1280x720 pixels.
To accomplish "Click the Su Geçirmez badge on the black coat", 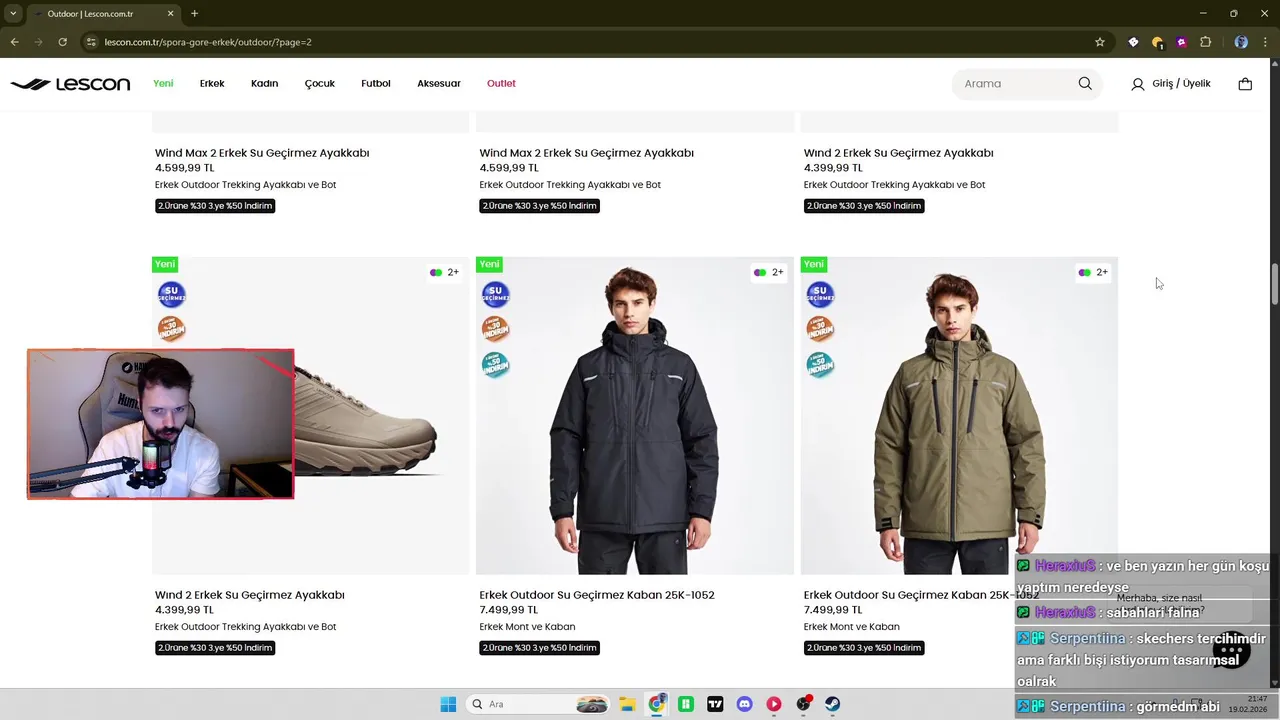I will click(495, 294).
